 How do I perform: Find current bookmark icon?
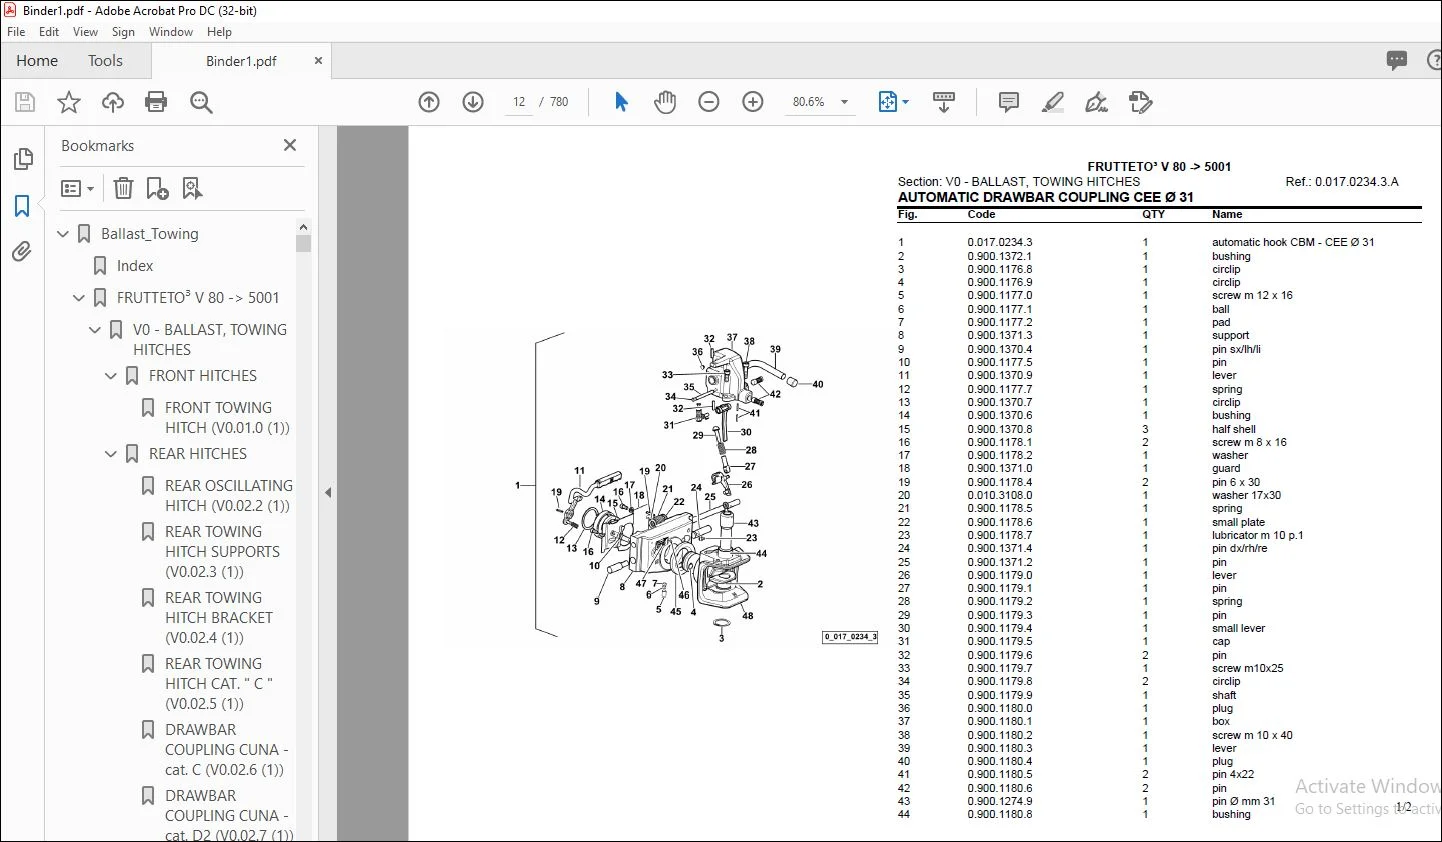click(x=192, y=188)
